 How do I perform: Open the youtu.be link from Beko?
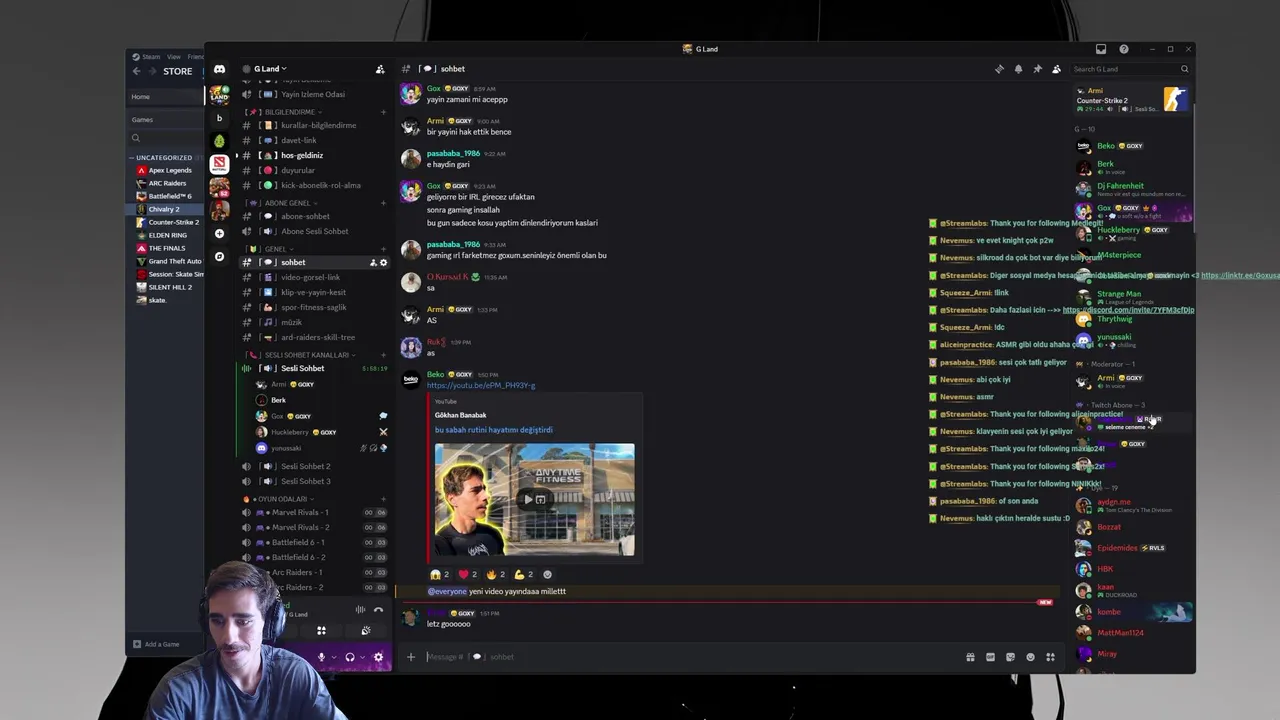pyautogui.click(x=481, y=385)
